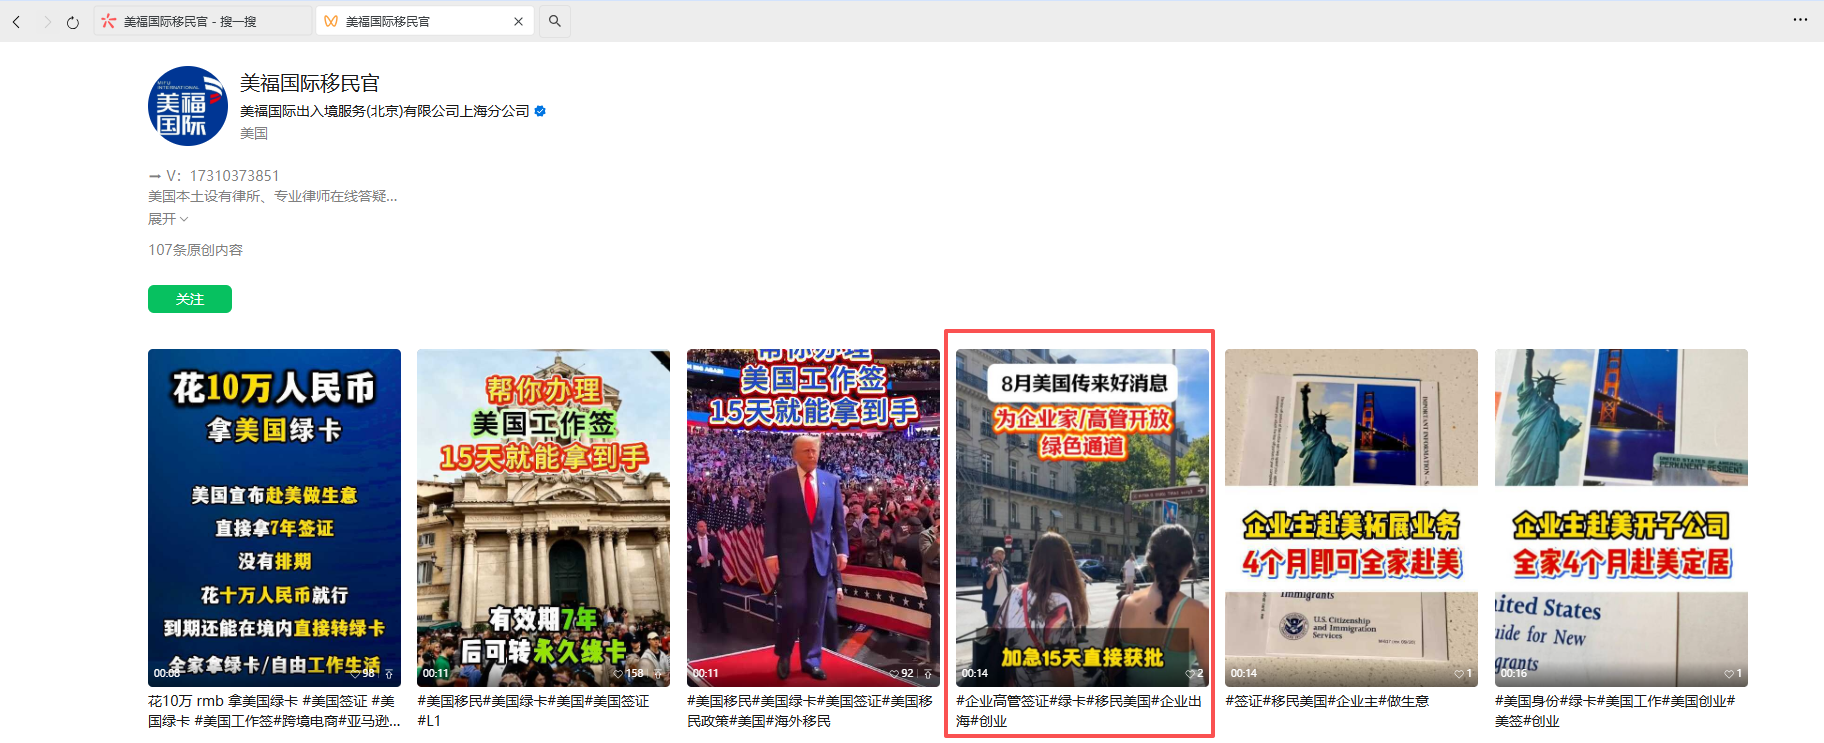Open the 企业主赴美拓展业务 video thumbnail
Image resolution: width=1824 pixels, height=743 pixels.
(x=1351, y=518)
